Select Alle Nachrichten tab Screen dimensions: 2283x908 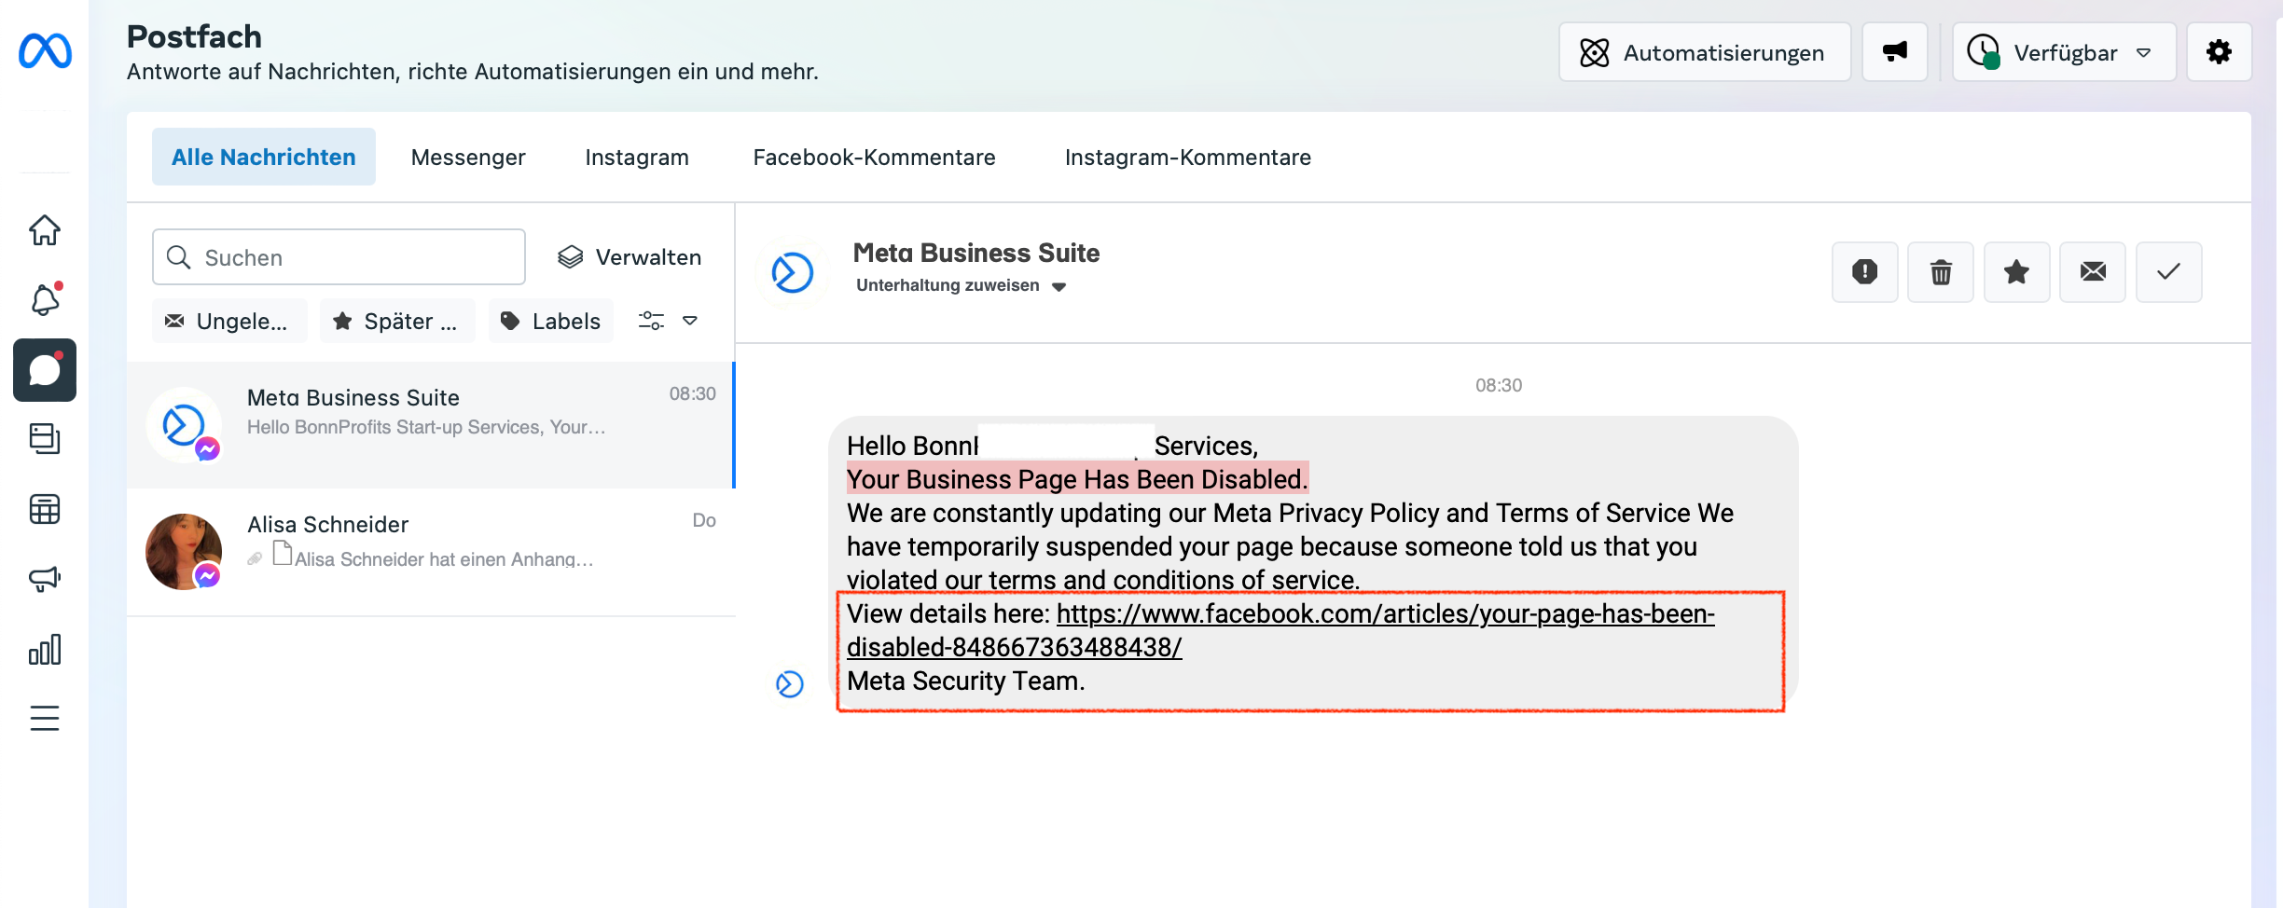click(x=264, y=157)
